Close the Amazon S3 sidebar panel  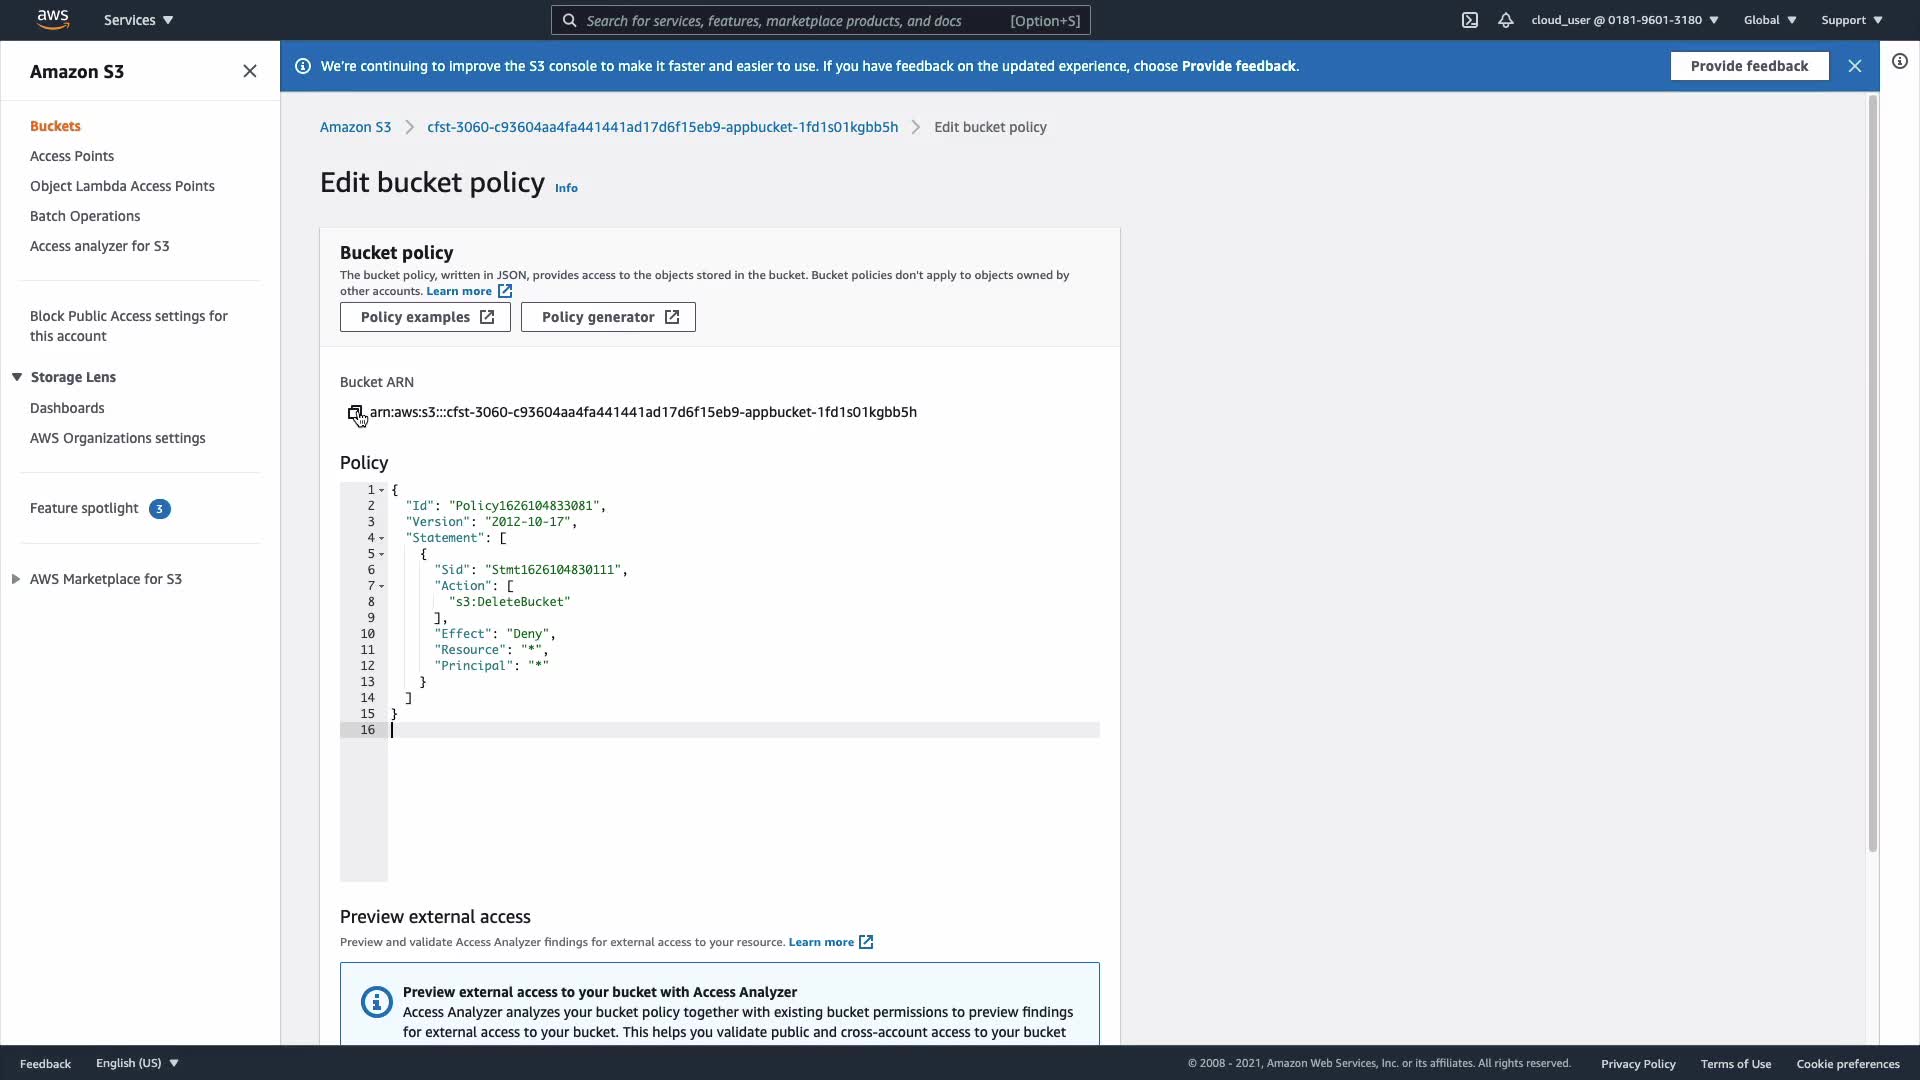click(250, 71)
